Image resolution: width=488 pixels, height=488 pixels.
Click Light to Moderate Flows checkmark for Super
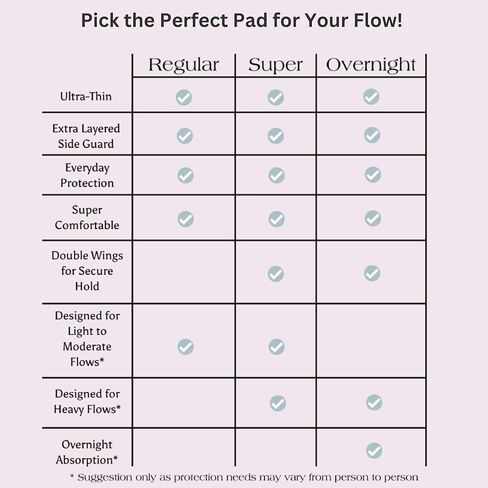[x=276, y=347]
